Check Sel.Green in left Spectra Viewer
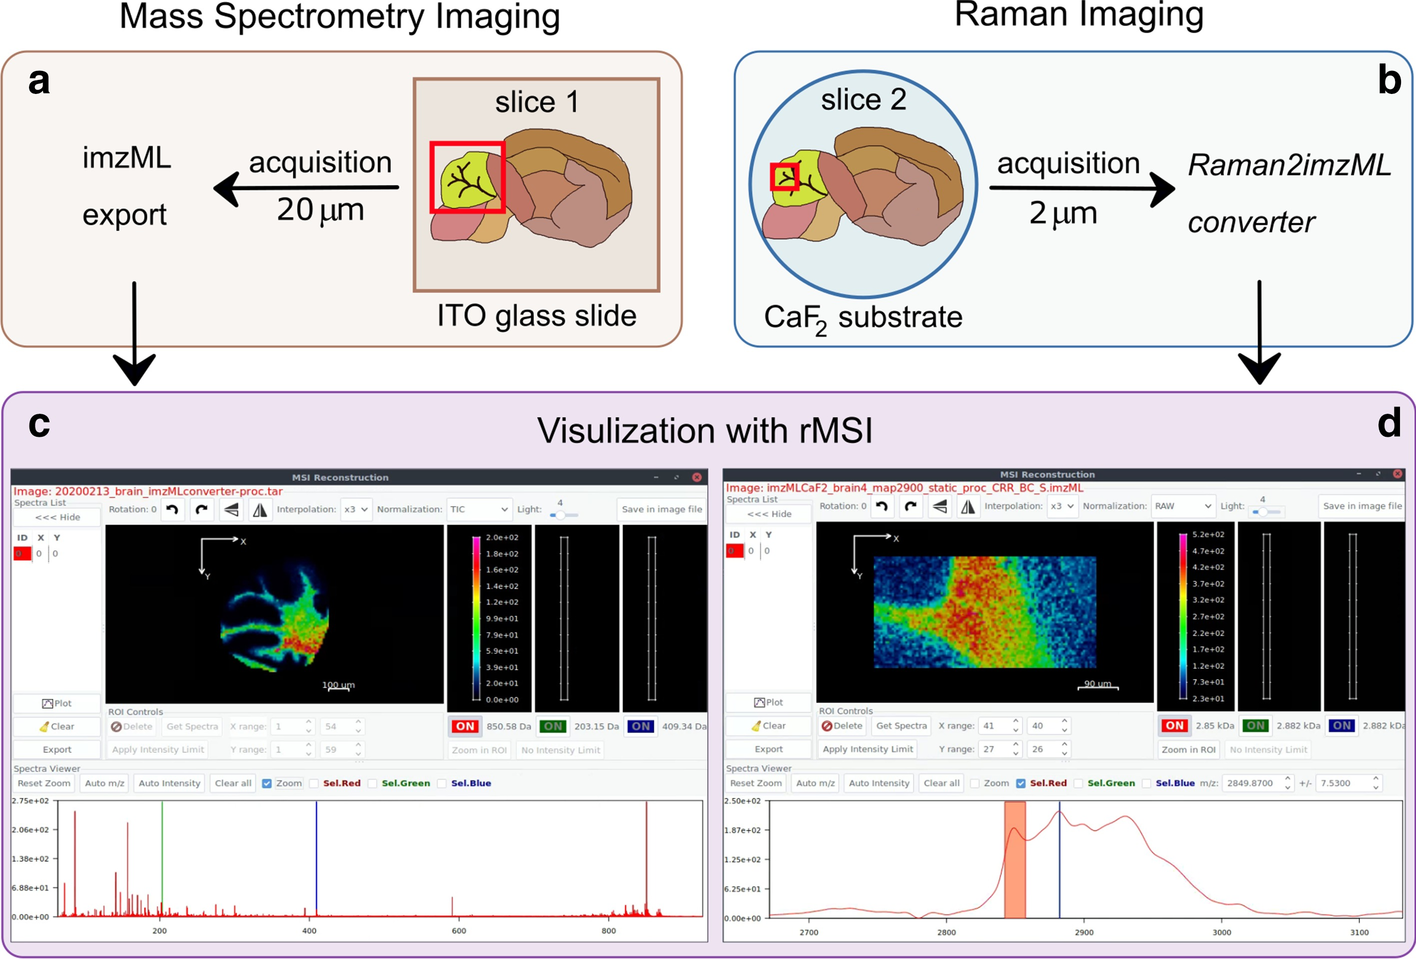 click(373, 783)
